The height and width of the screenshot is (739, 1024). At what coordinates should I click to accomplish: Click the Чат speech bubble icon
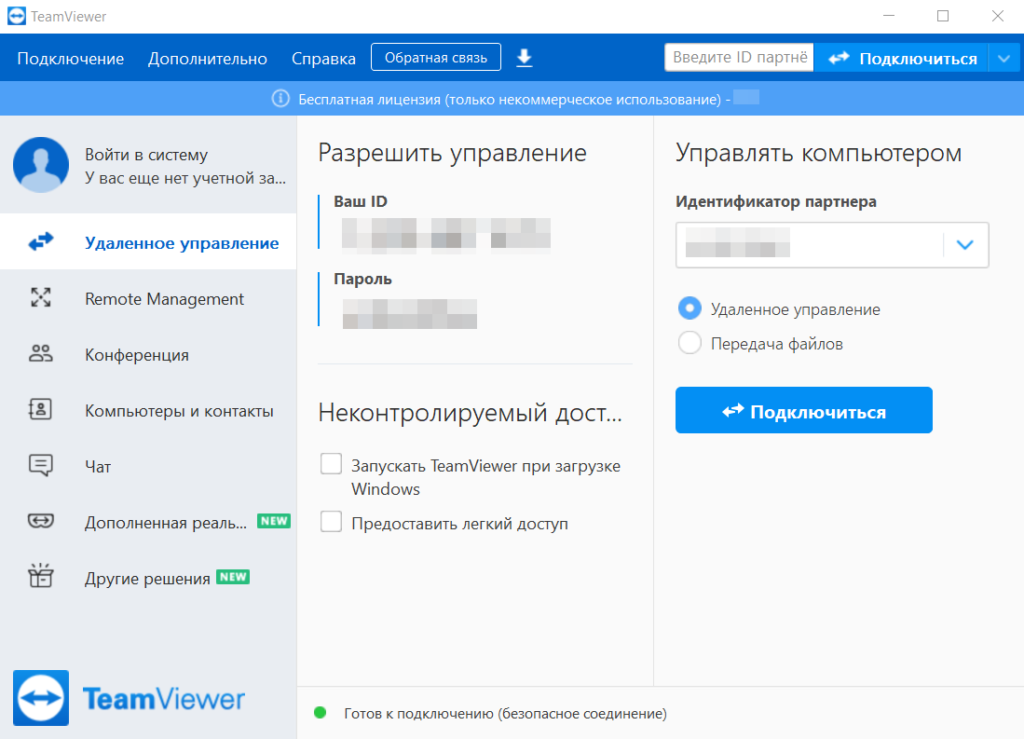[x=40, y=465]
